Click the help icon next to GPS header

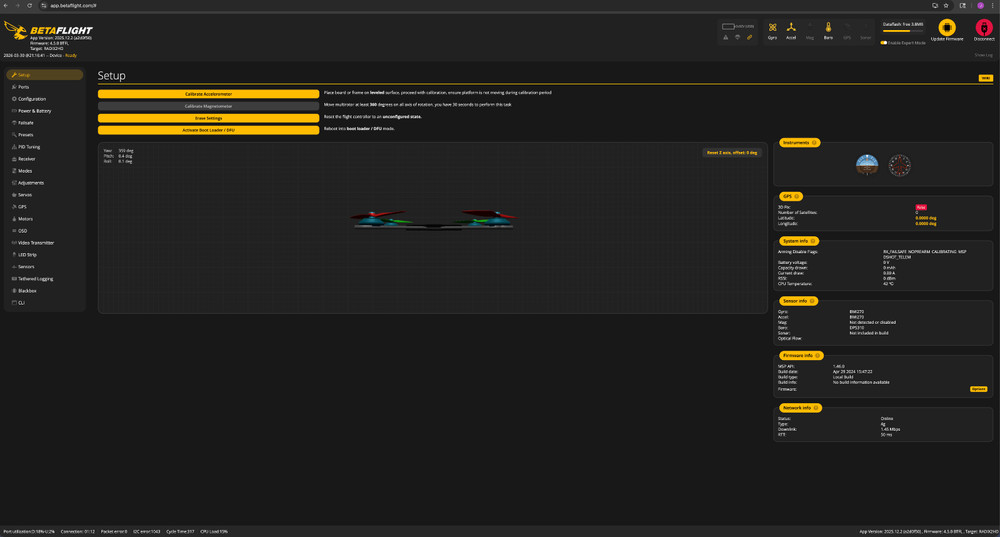pos(797,196)
